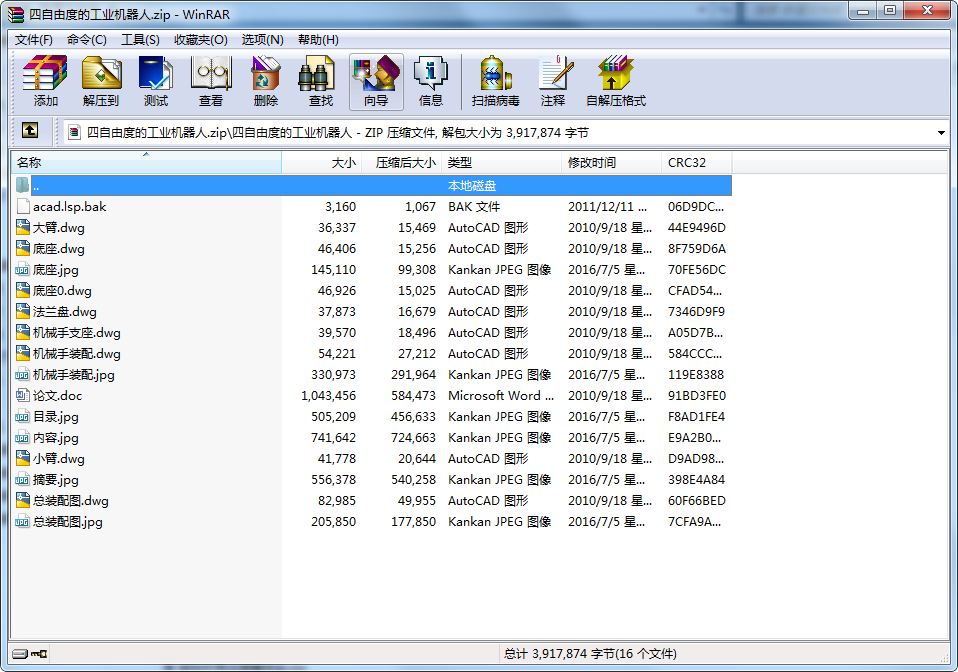Select the 机械手装配.dwg file name

(76, 354)
